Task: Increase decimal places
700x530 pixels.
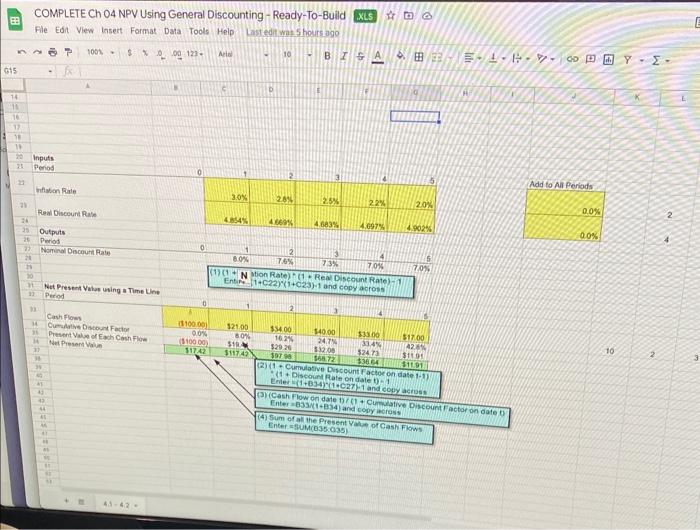Action: click(x=177, y=54)
